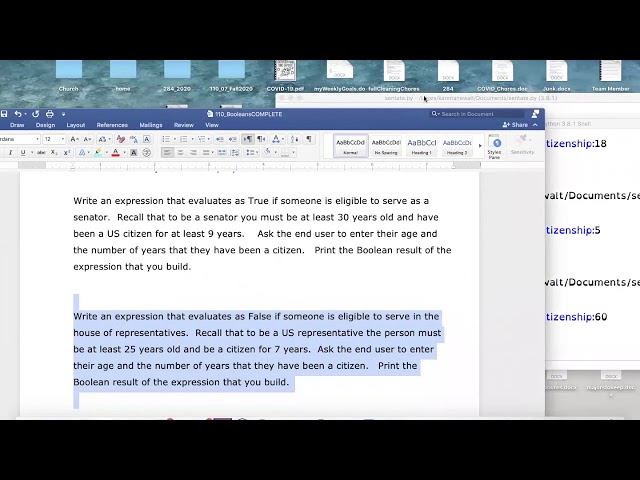
Task: Apply the yellow text highlight color
Action: click(98, 153)
